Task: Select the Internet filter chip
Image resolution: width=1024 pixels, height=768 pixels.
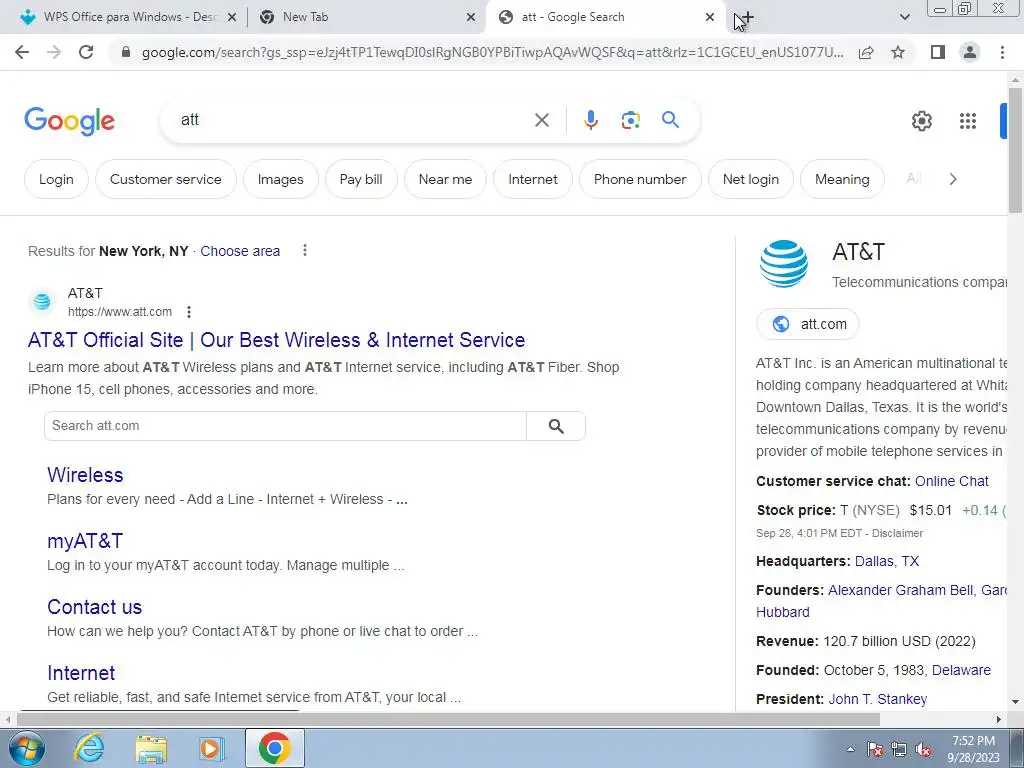Action: (x=533, y=179)
